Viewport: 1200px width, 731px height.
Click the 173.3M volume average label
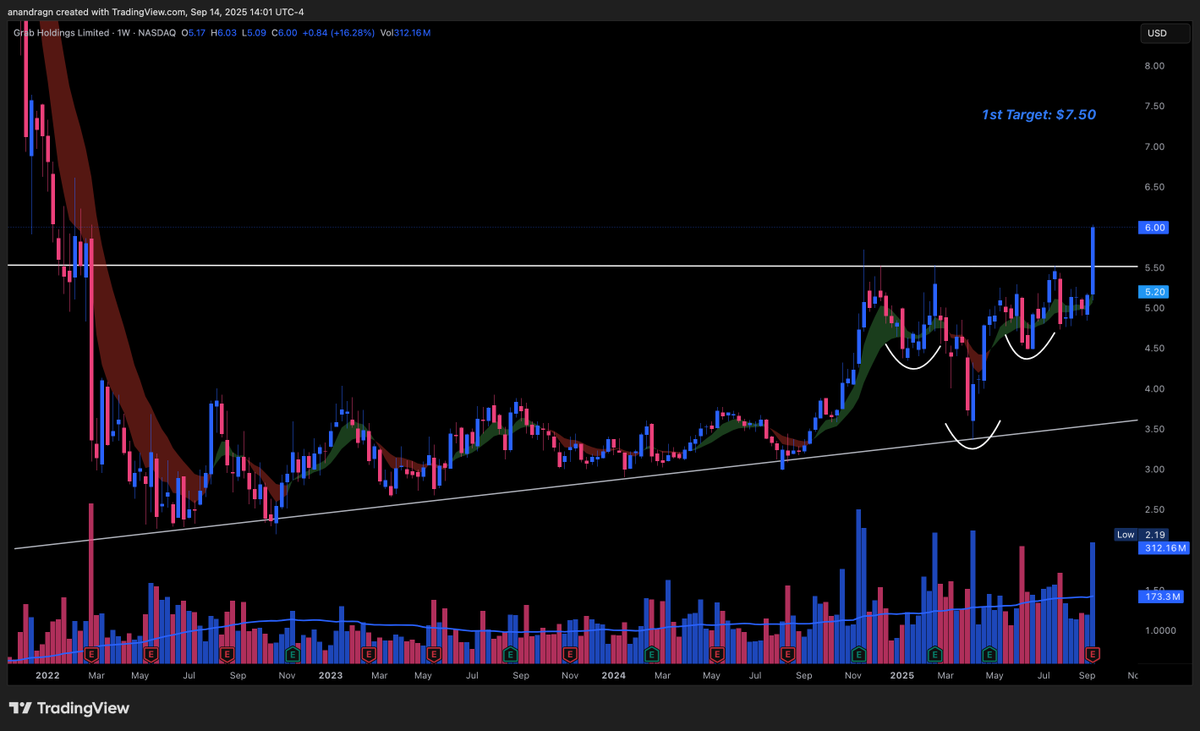(x=1160, y=597)
